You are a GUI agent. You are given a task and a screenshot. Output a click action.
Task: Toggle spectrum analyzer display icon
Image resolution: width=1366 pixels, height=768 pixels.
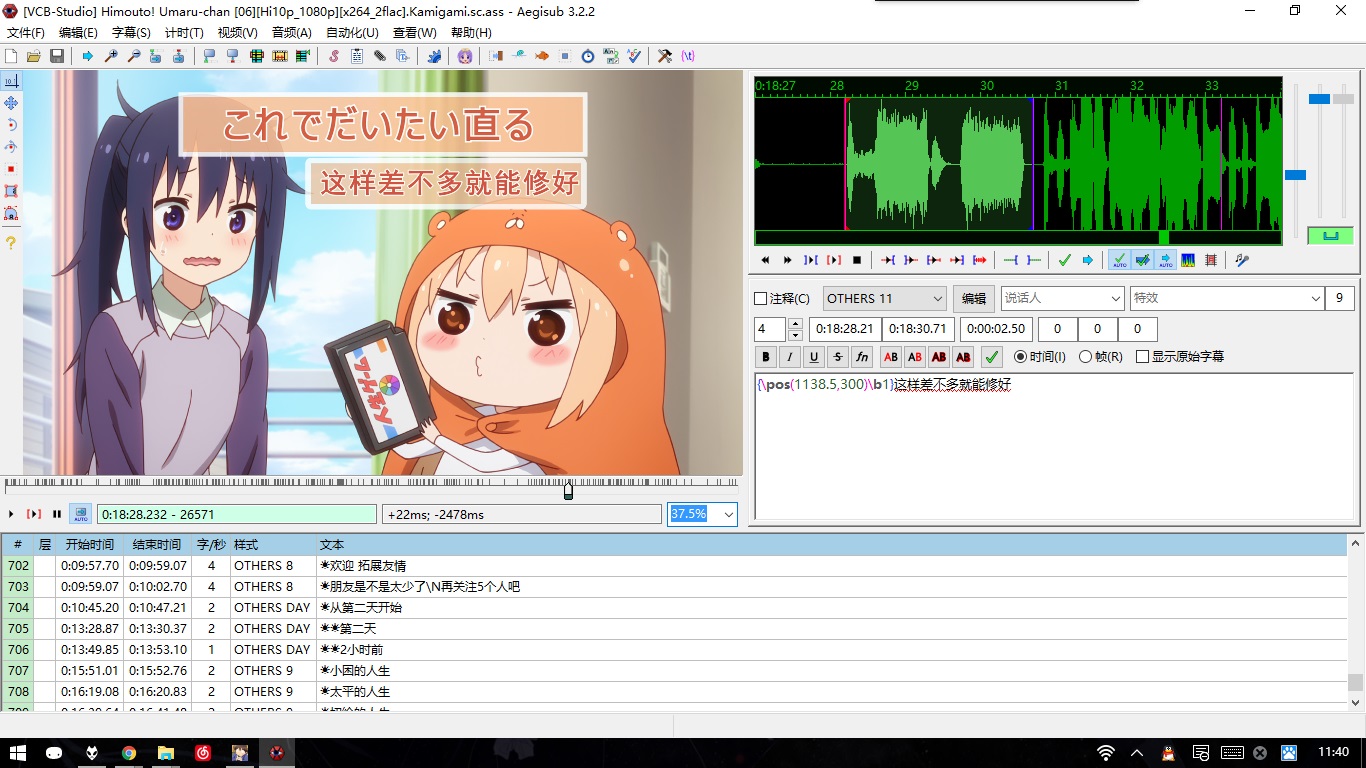[1188, 260]
